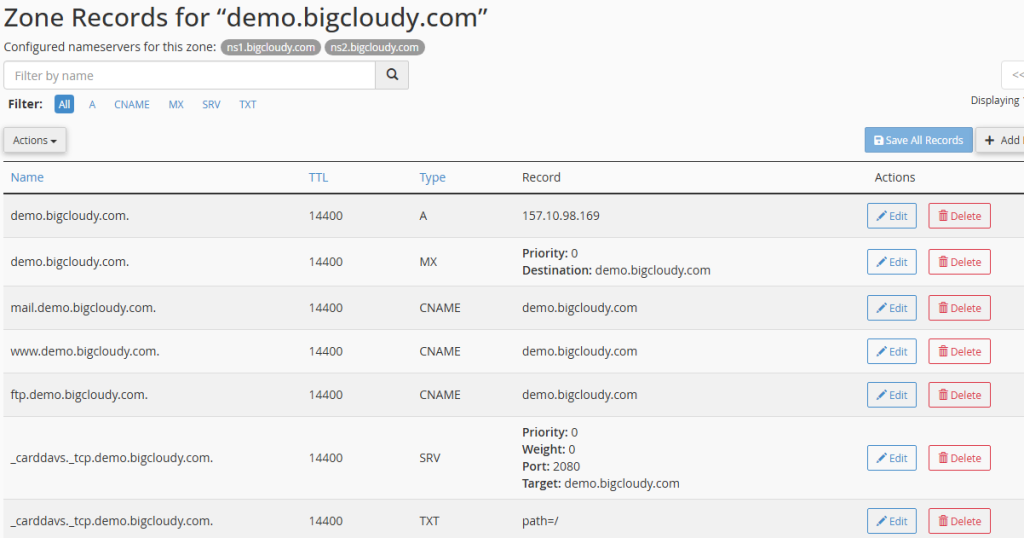The height and width of the screenshot is (538, 1024).
Task: Delete the MX record row
Action: [959, 262]
